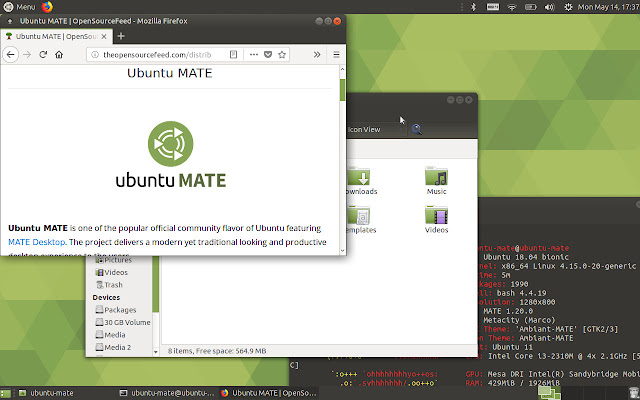Open Trash in the sidebar
Viewport: 640px width, 400px height.
coord(109,285)
